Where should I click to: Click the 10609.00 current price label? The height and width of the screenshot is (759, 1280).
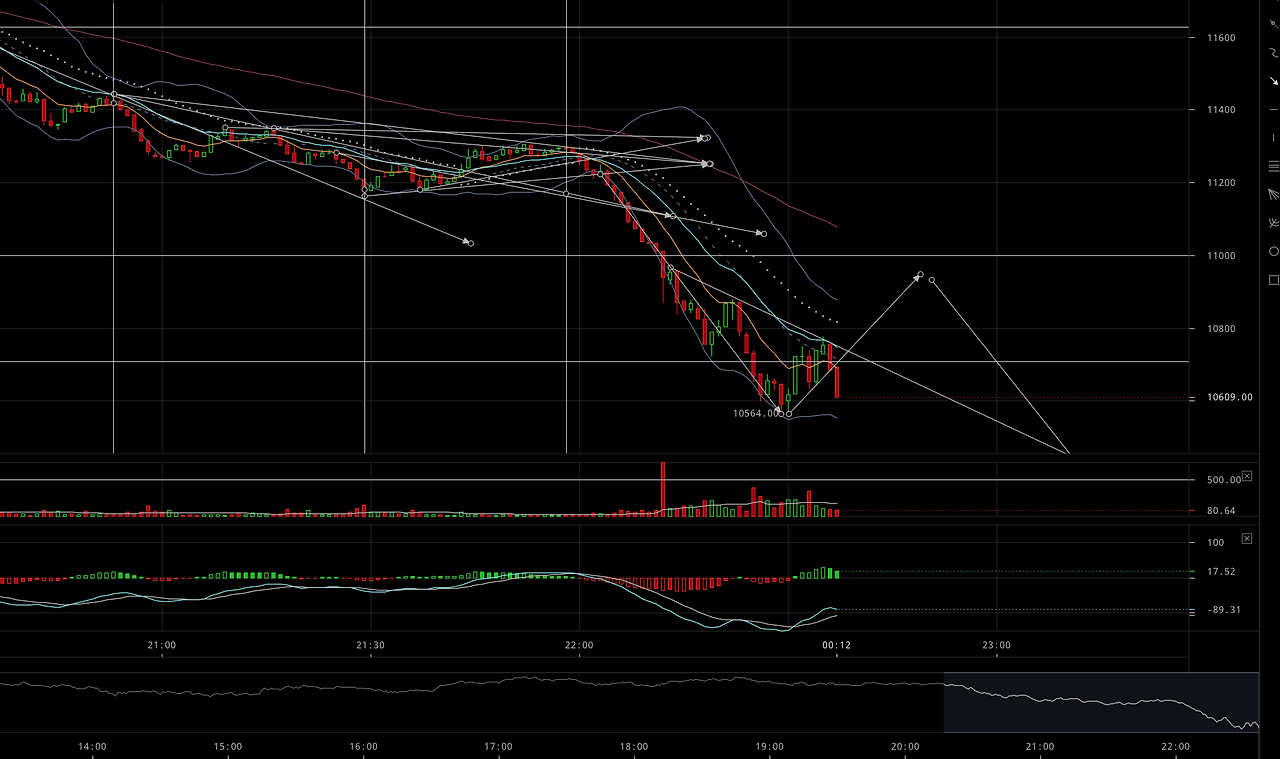(x=1230, y=397)
